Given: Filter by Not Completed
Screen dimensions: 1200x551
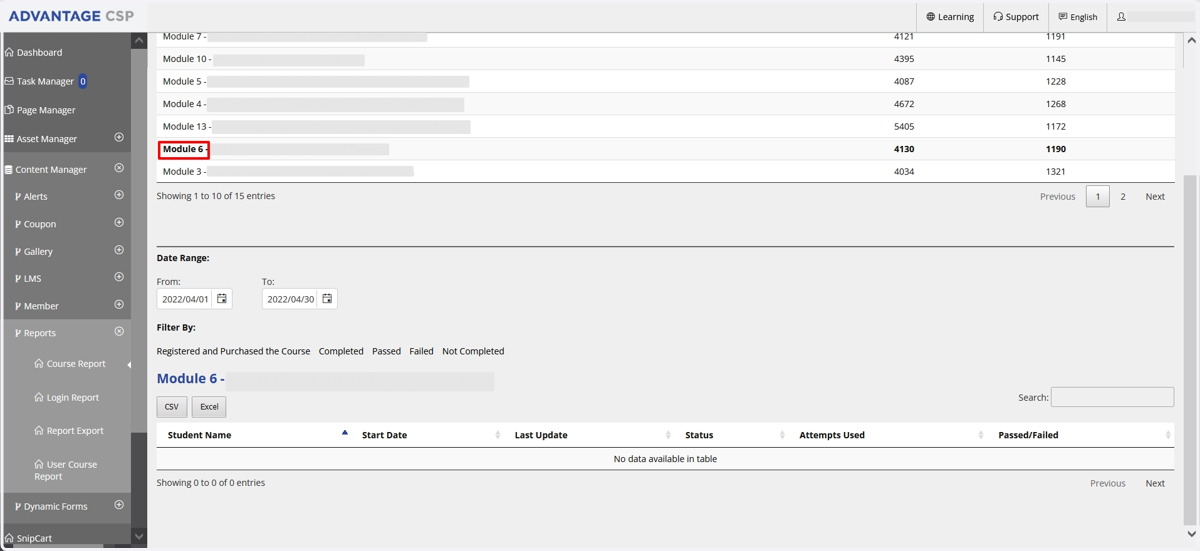Looking at the screenshot, I should (x=473, y=351).
